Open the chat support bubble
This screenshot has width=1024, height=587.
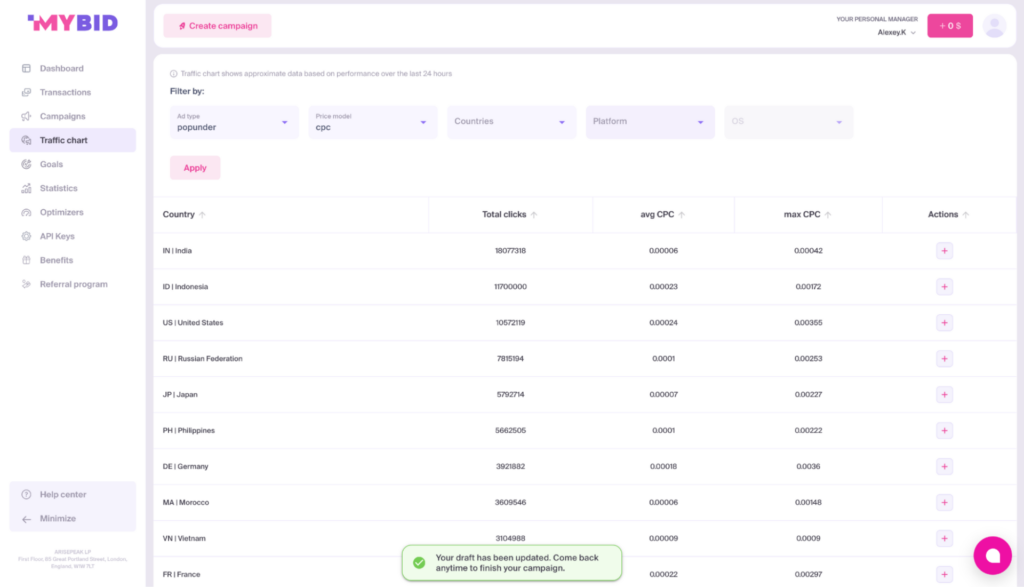pos(992,555)
